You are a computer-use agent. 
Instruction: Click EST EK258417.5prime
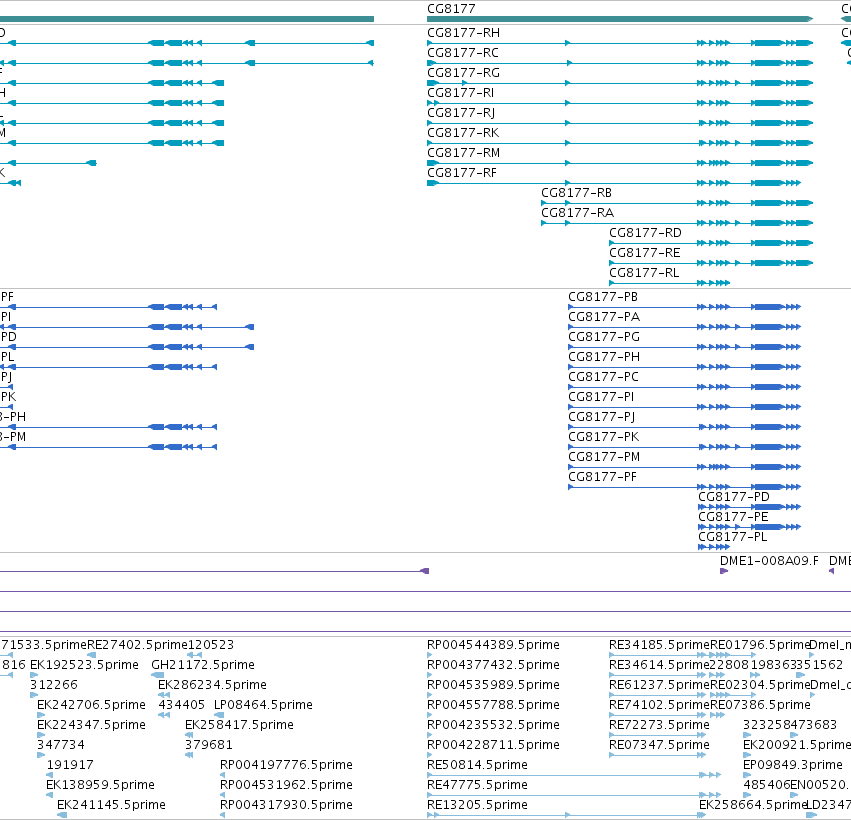click(239, 726)
